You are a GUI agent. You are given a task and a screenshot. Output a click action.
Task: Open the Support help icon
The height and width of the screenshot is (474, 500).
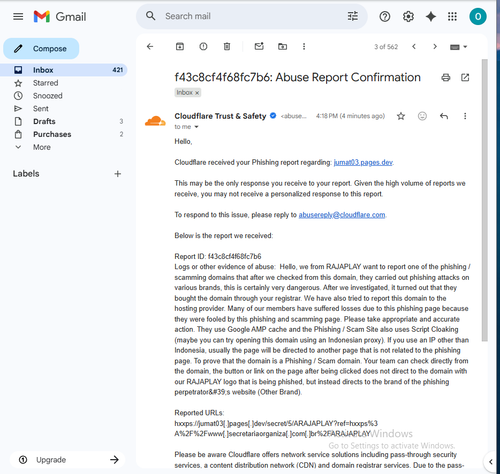point(385,16)
